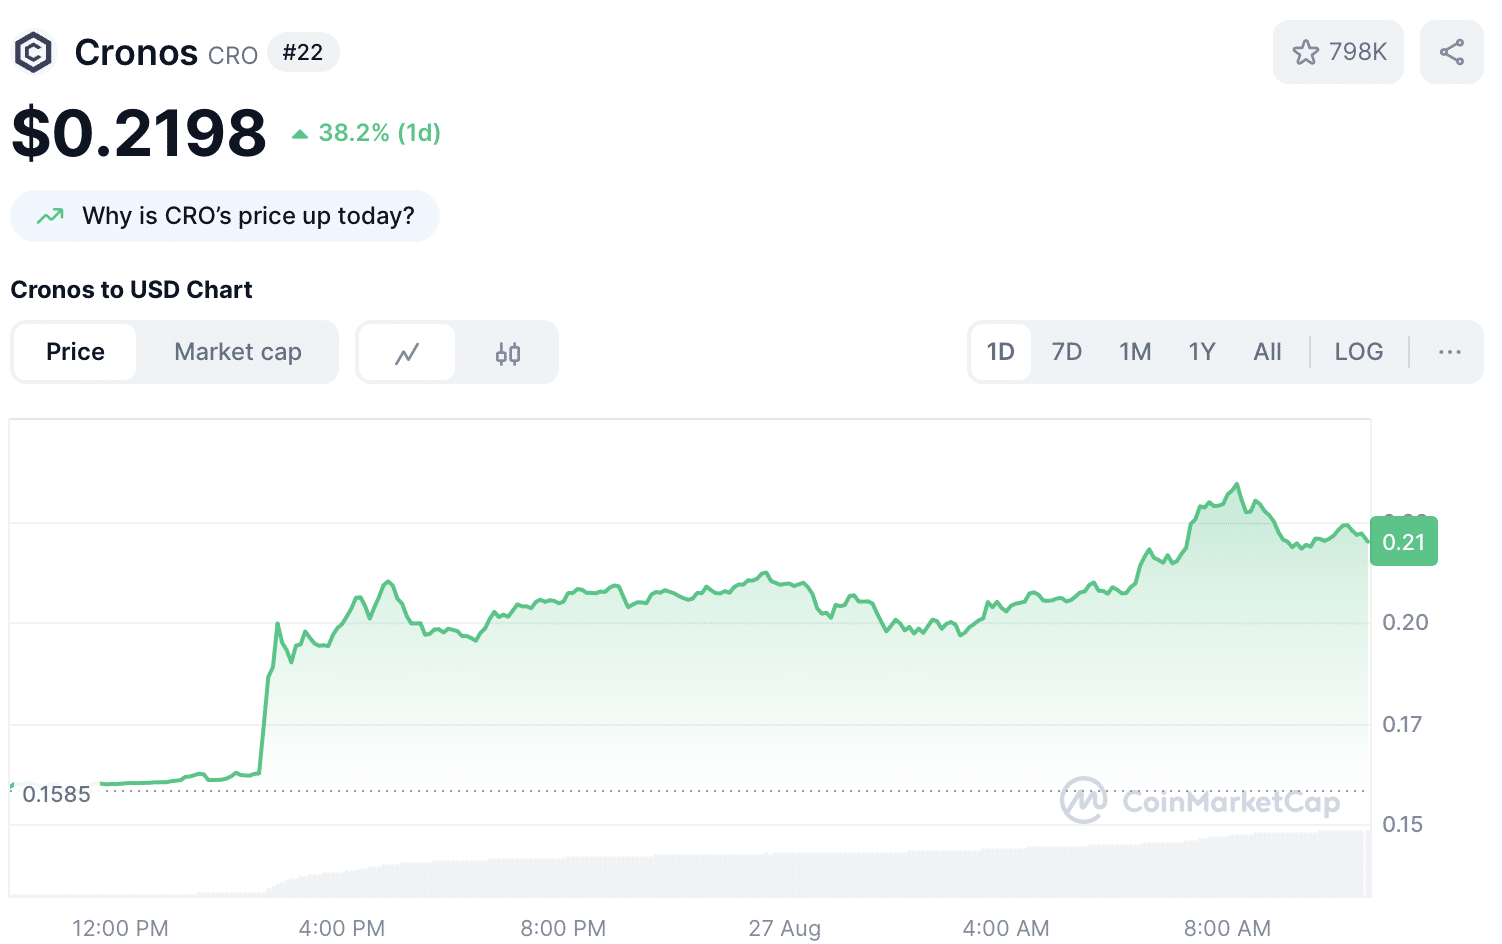The width and height of the screenshot is (1502, 944).
Task: Enable LOG scale on the chart
Action: click(x=1358, y=352)
